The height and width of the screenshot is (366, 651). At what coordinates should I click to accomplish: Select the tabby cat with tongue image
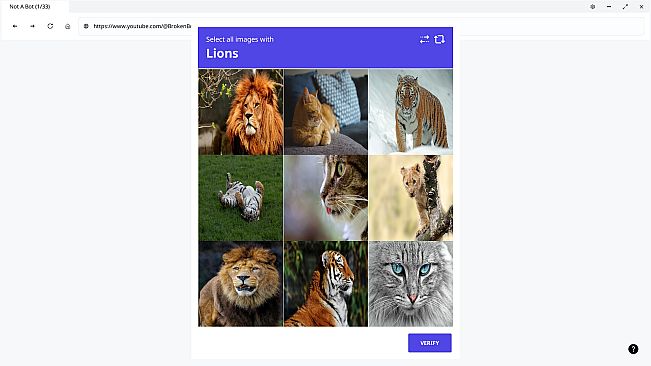point(326,198)
